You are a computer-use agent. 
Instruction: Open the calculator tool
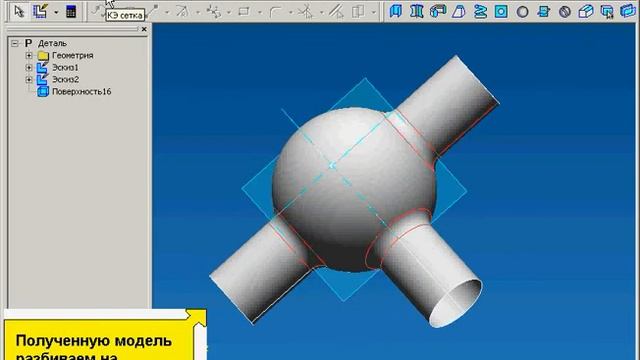click(71, 11)
